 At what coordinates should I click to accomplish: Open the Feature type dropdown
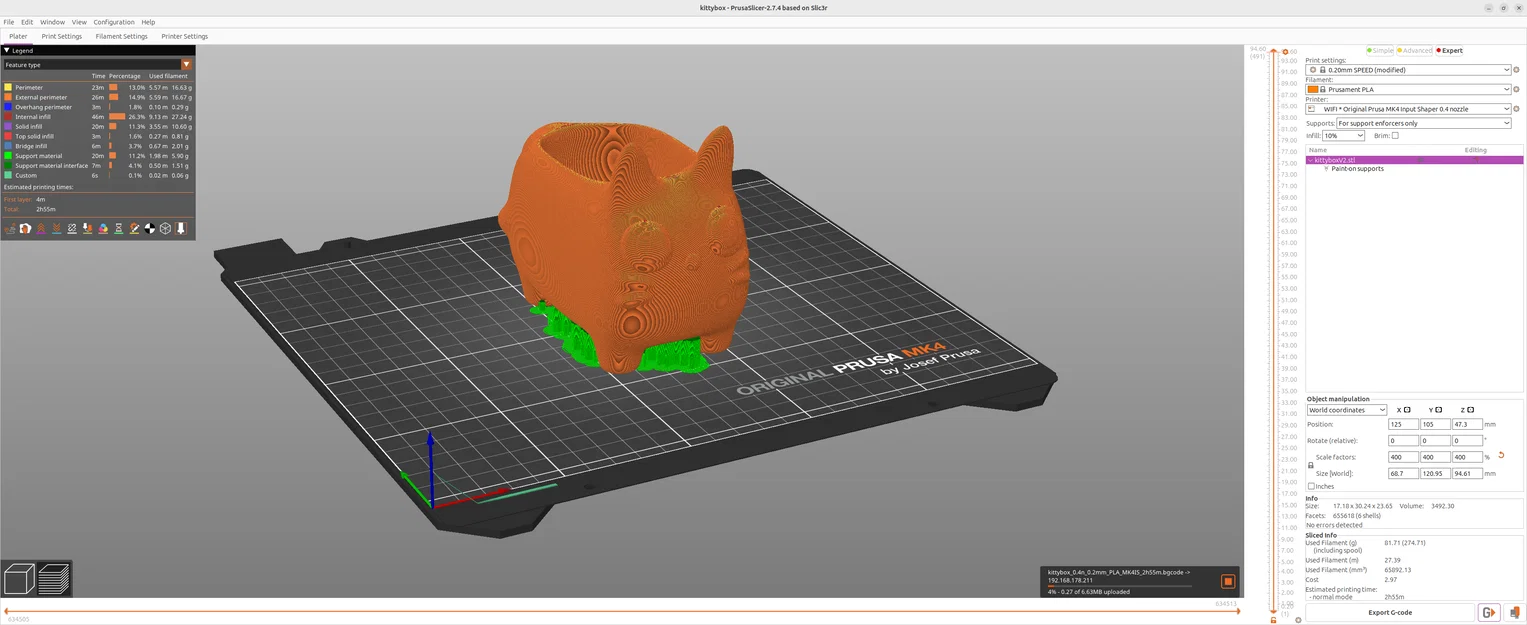tap(97, 64)
